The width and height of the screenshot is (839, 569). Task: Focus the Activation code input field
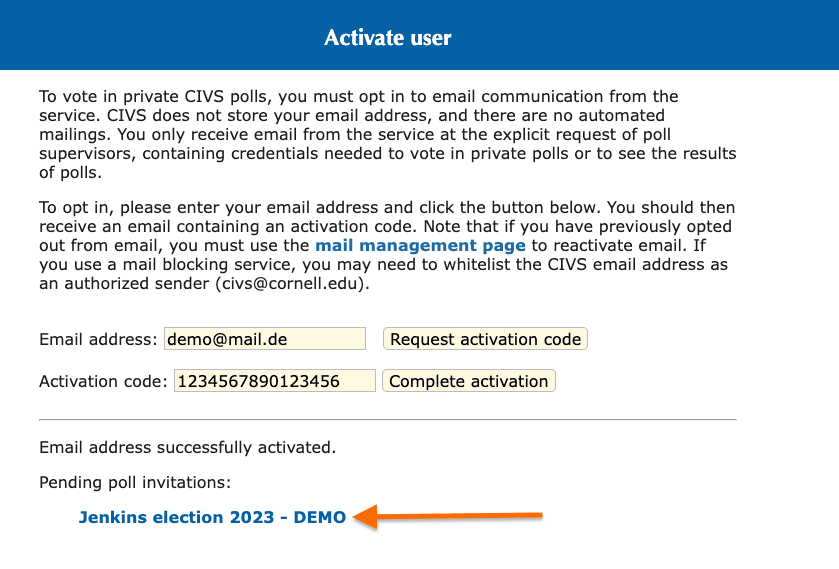275,381
